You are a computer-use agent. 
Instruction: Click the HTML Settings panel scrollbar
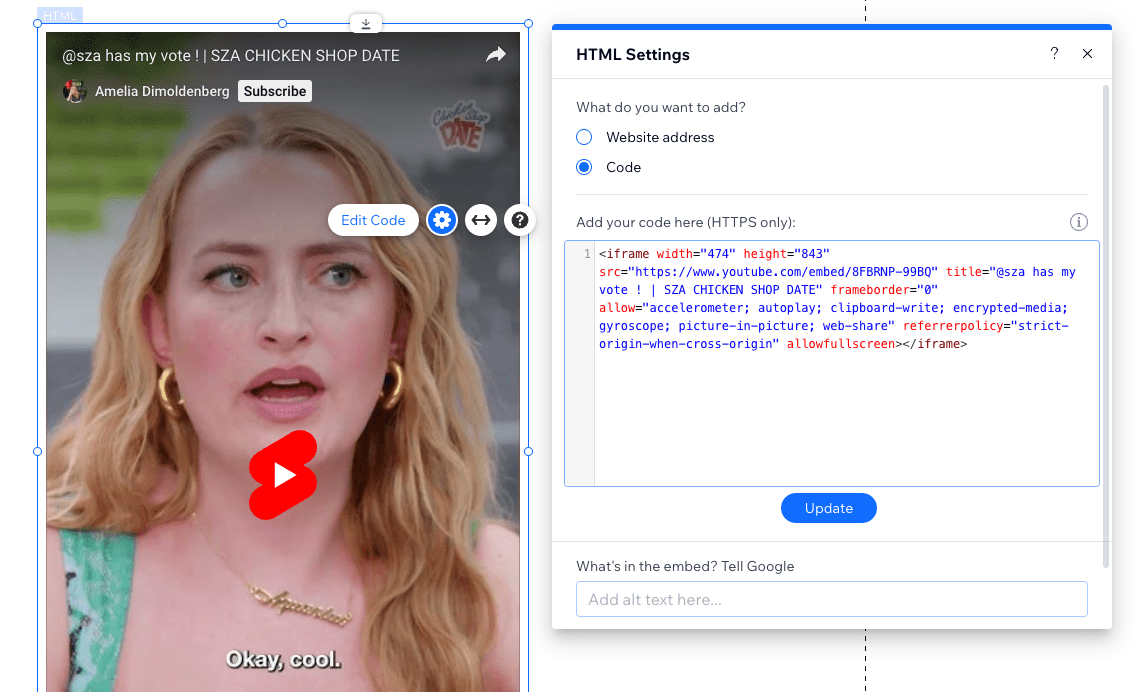point(1106,326)
